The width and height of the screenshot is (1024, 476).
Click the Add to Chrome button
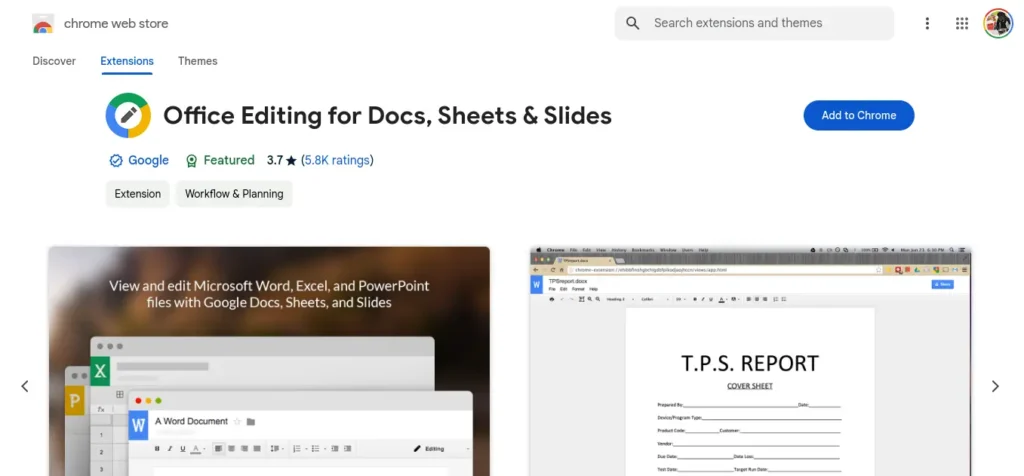pyautogui.click(x=858, y=116)
